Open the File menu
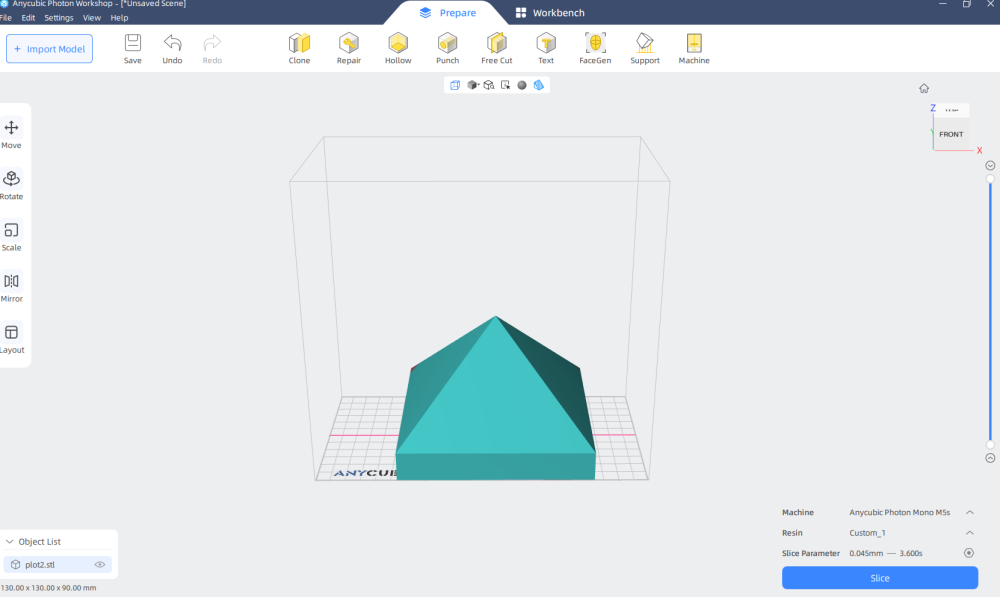Screen dimensions: 1000x597 pyautogui.click(x=6, y=18)
